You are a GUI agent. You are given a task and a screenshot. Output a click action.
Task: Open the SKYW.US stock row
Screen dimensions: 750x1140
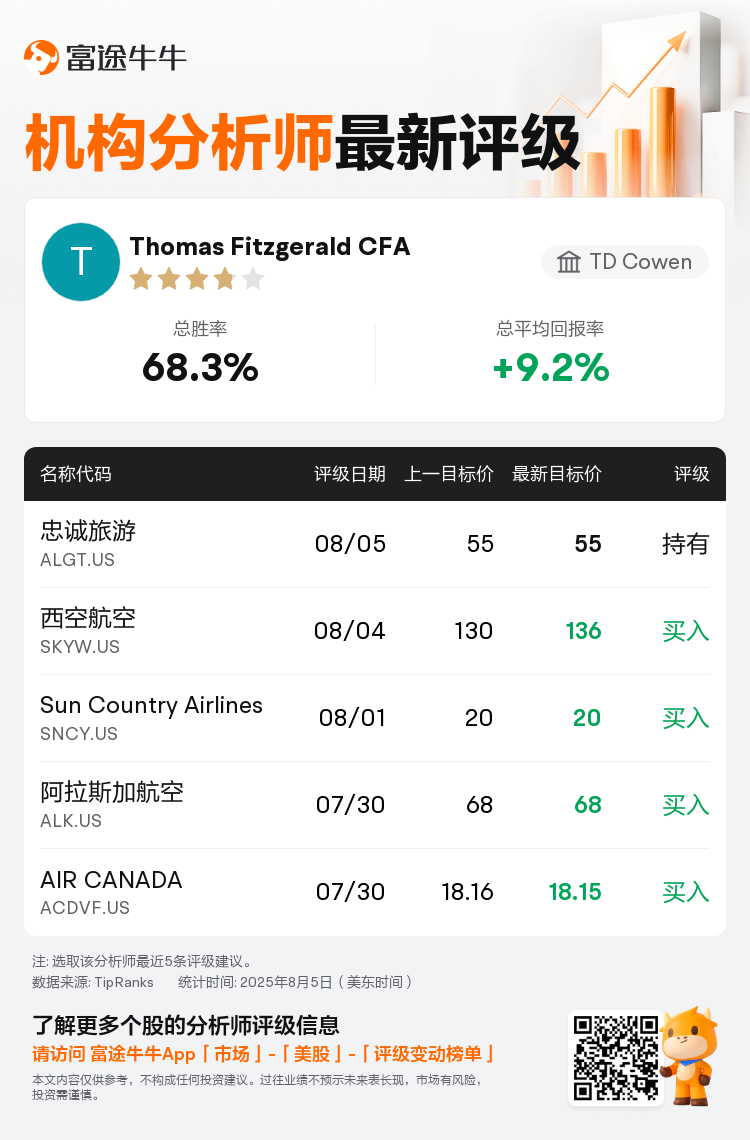375,631
